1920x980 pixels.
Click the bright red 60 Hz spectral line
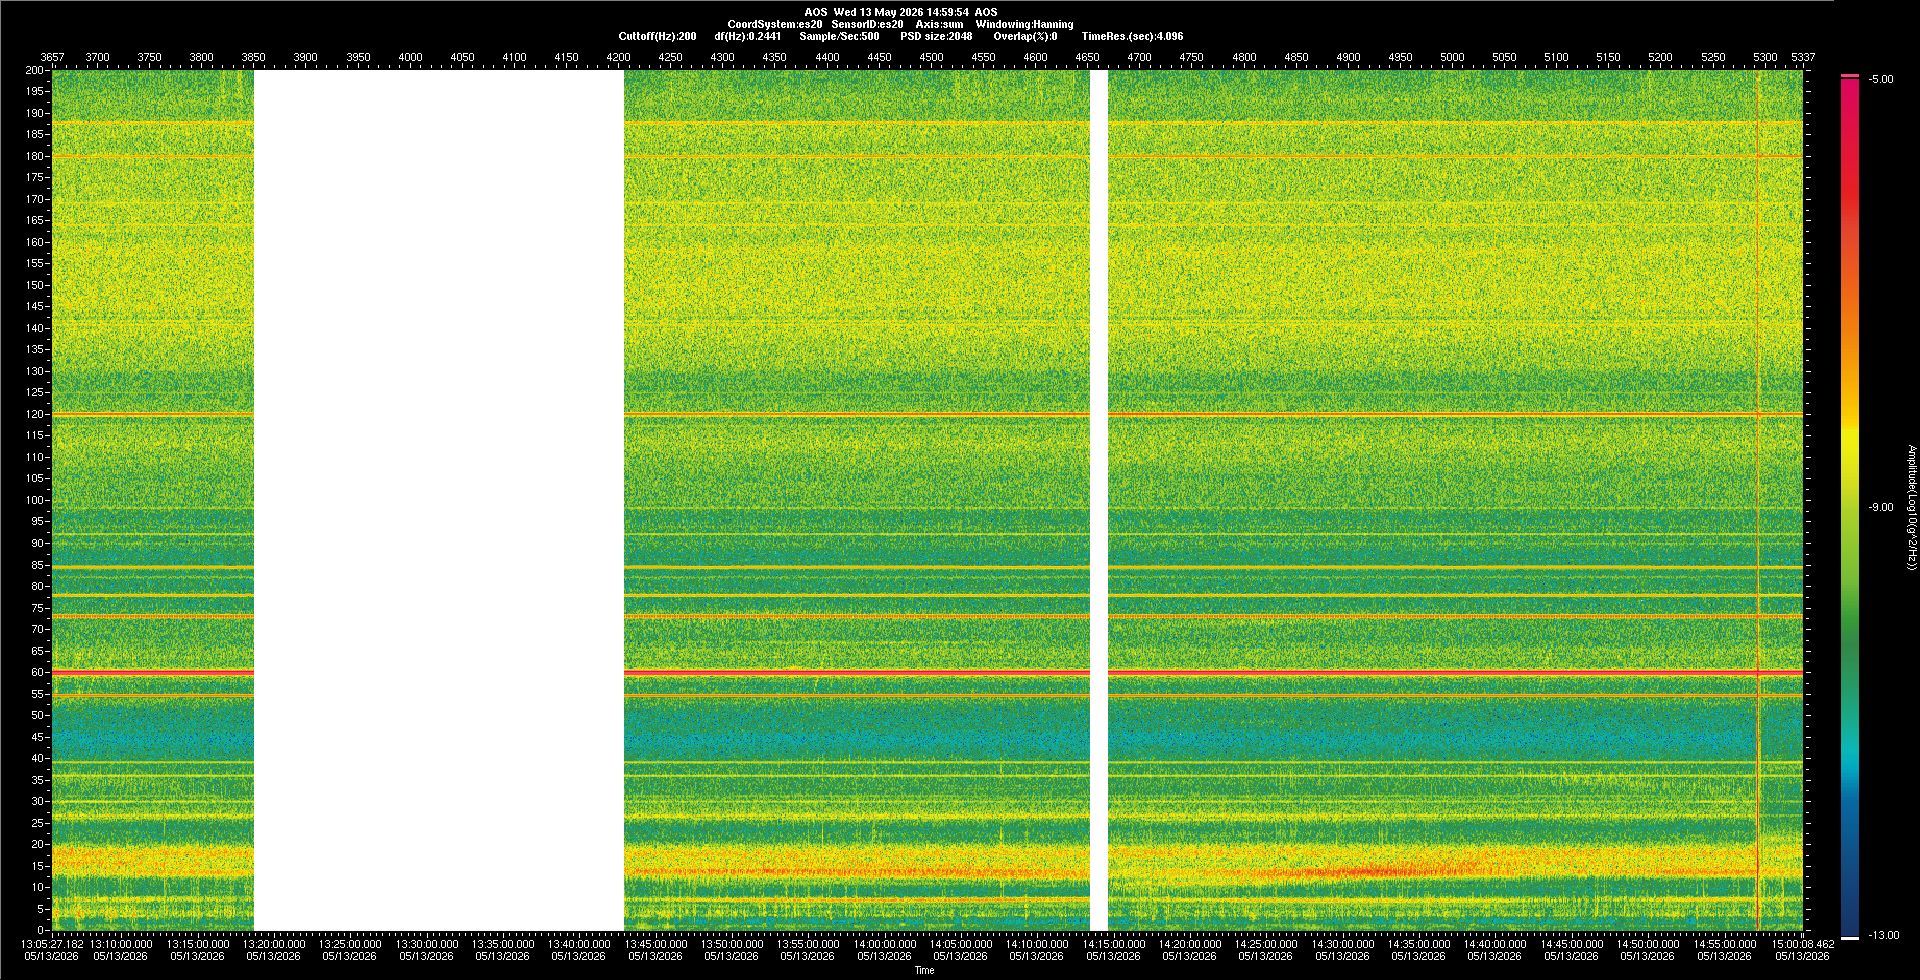928,672
